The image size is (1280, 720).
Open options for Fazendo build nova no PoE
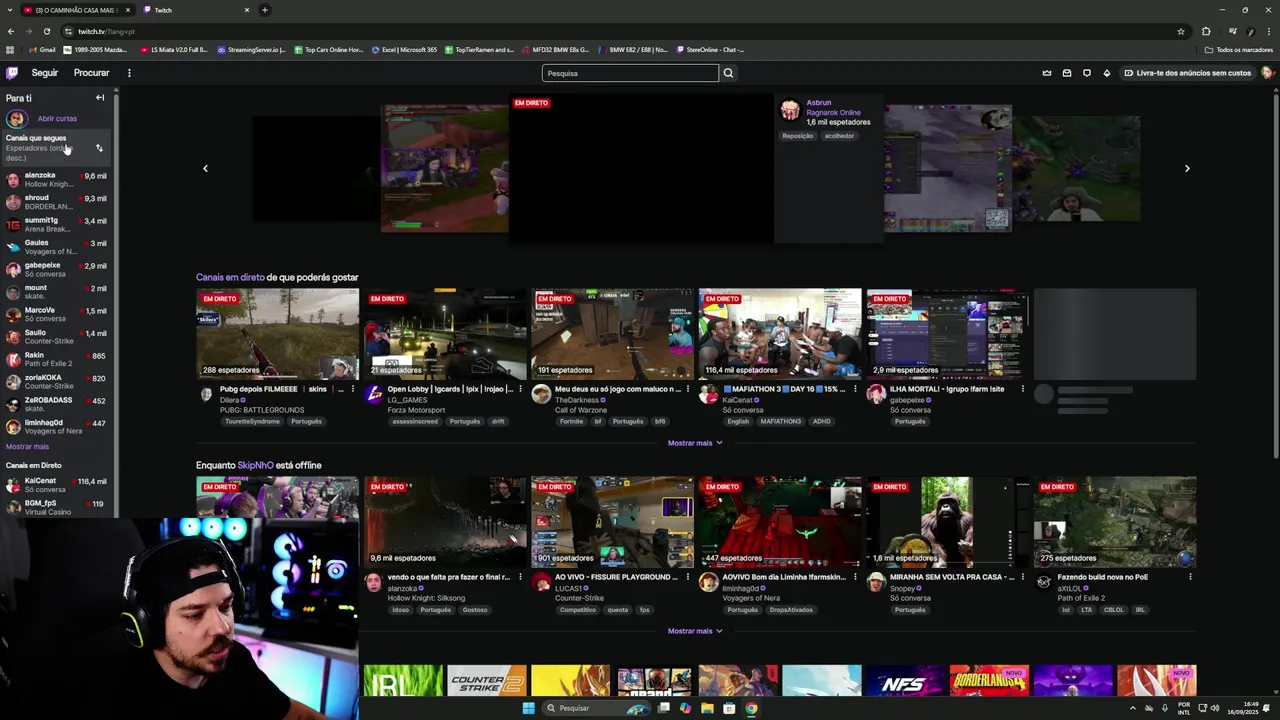(x=1190, y=577)
